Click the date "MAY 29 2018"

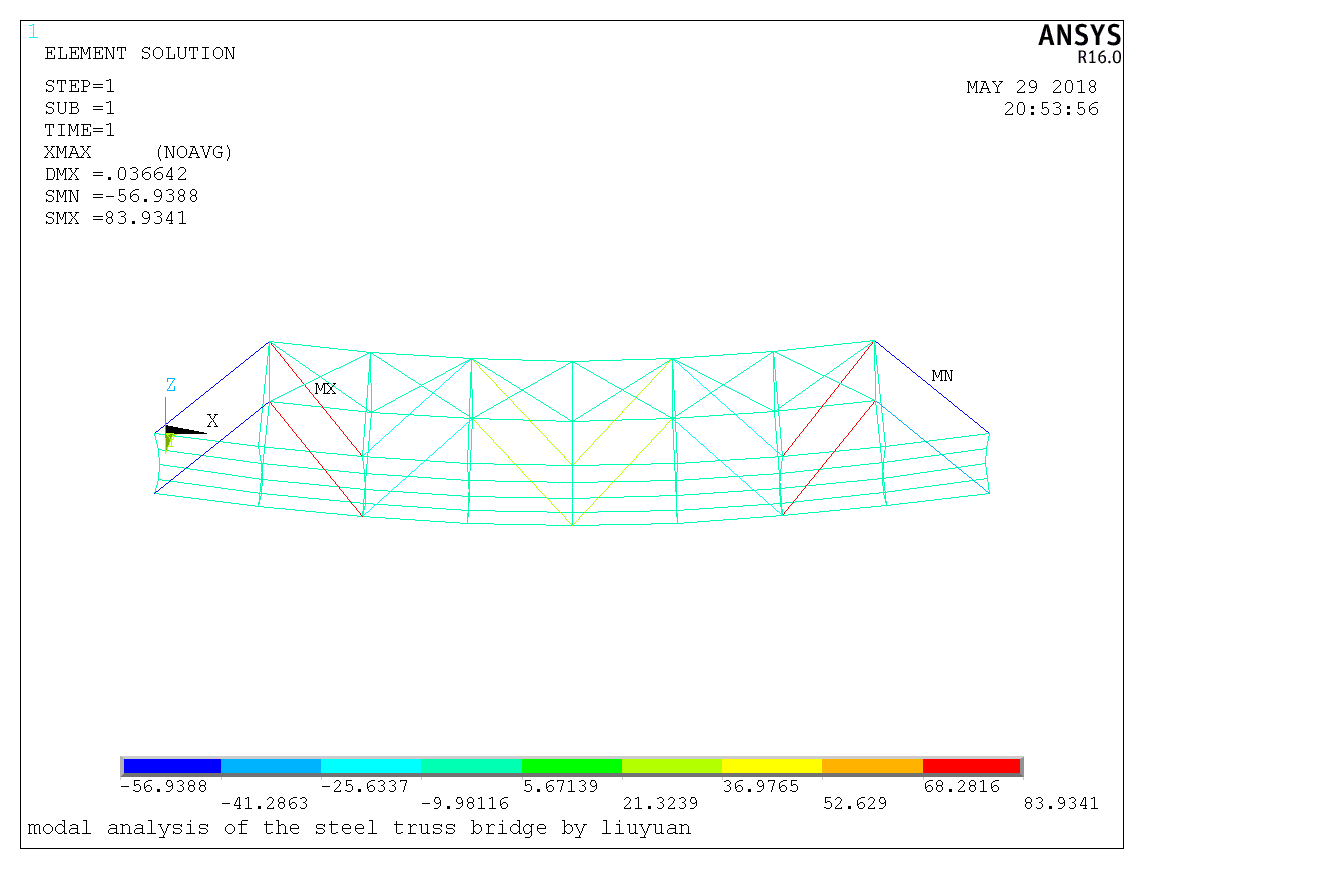1032,87
